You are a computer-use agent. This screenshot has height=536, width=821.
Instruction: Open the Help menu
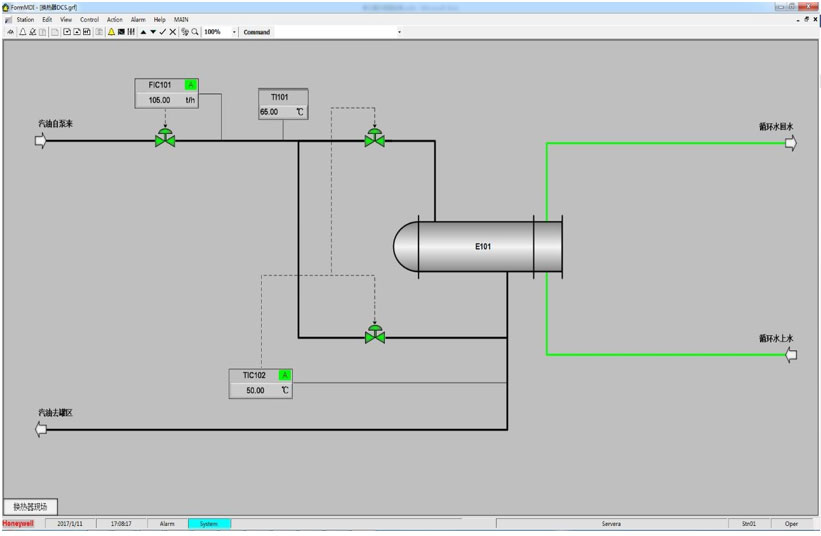click(x=160, y=19)
